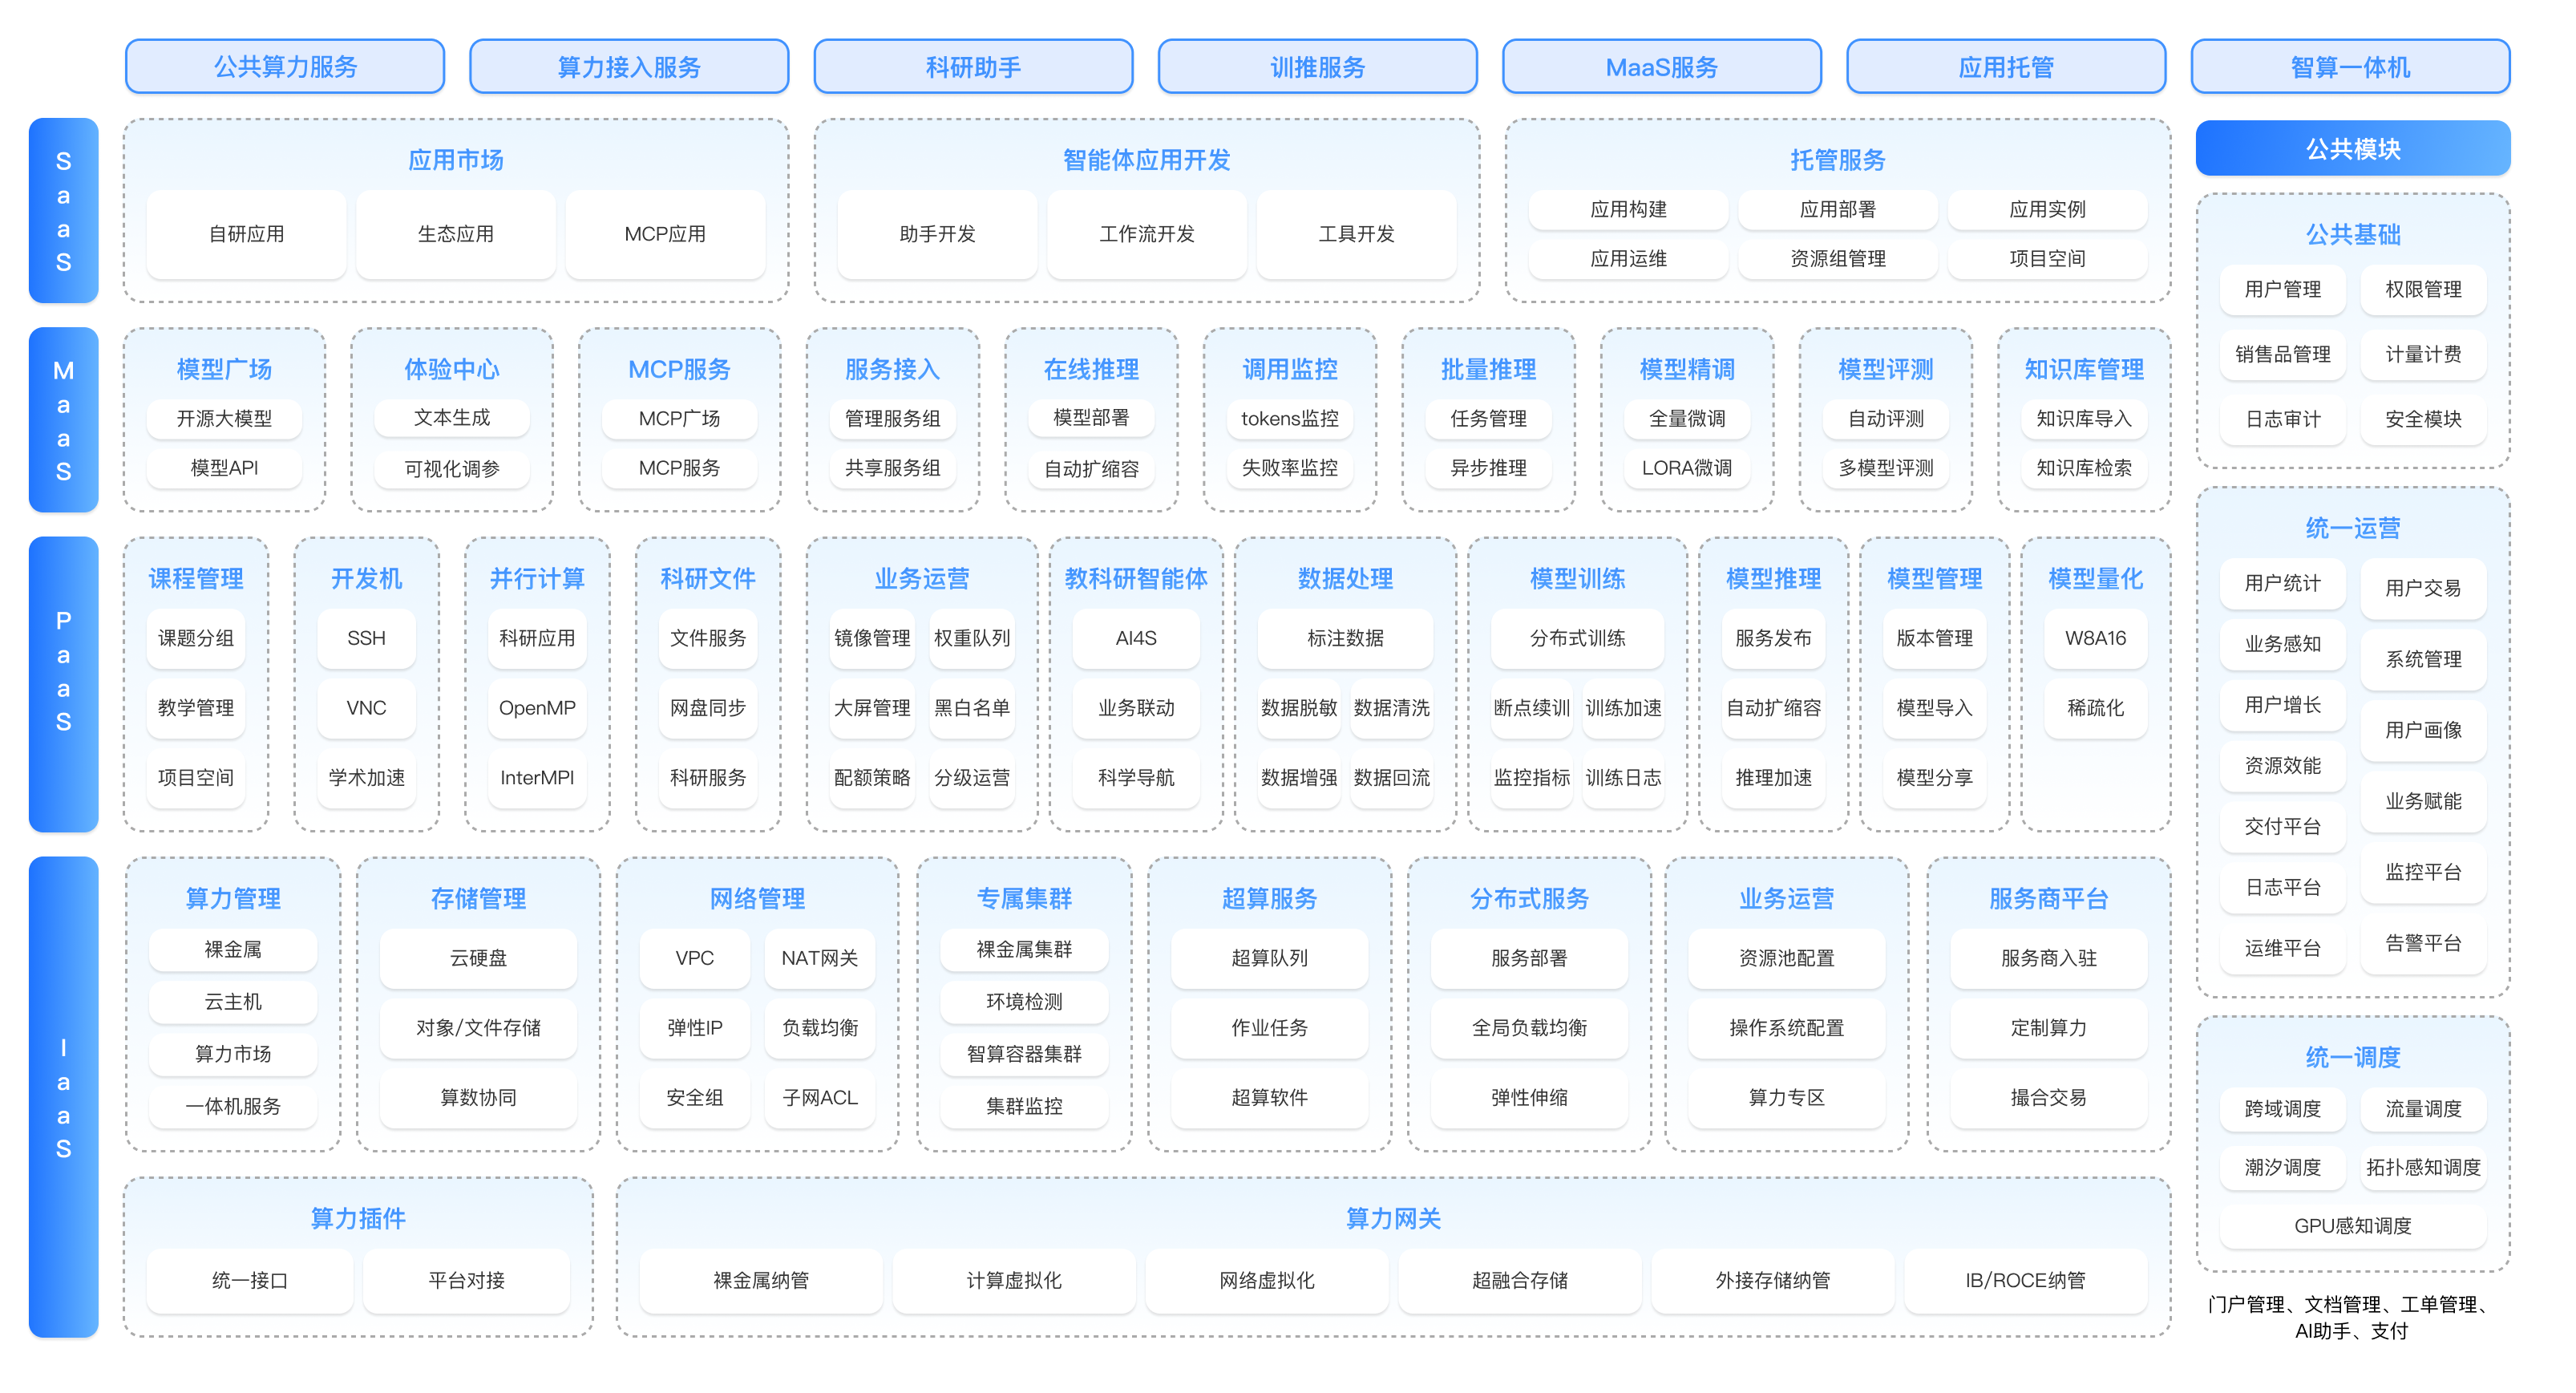Open IB/ROCE纳管 in 算力网关
2576x1393 pixels.
[2025, 1280]
